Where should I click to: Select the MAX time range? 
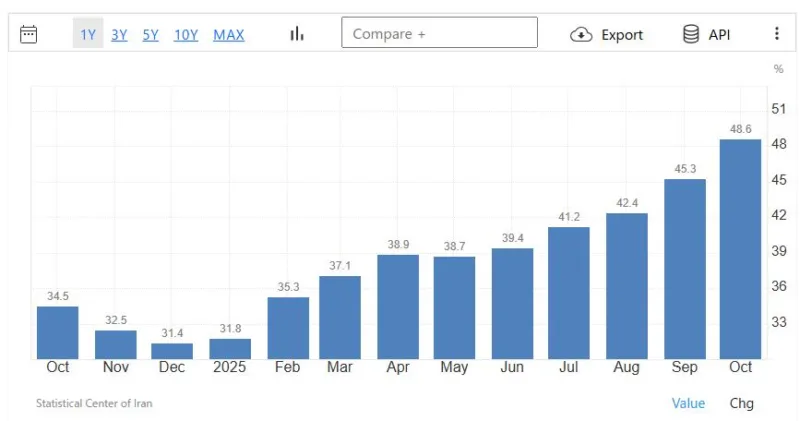pos(228,35)
